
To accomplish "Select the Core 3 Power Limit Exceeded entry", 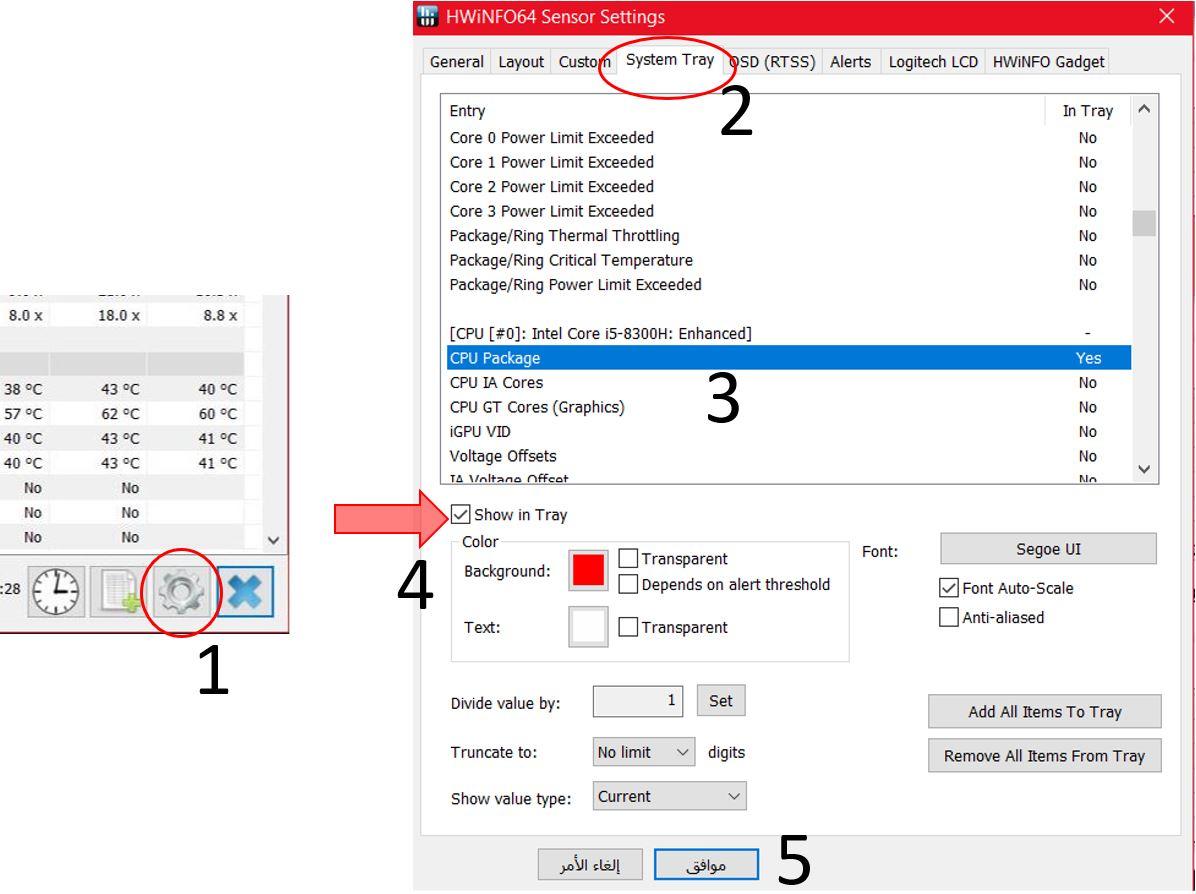I will [x=789, y=211].
